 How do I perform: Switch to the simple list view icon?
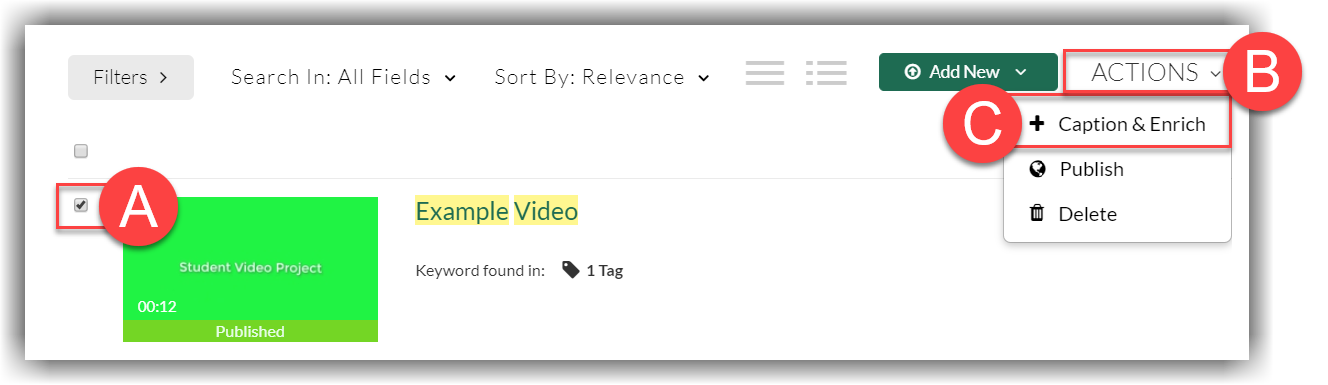click(766, 73)
